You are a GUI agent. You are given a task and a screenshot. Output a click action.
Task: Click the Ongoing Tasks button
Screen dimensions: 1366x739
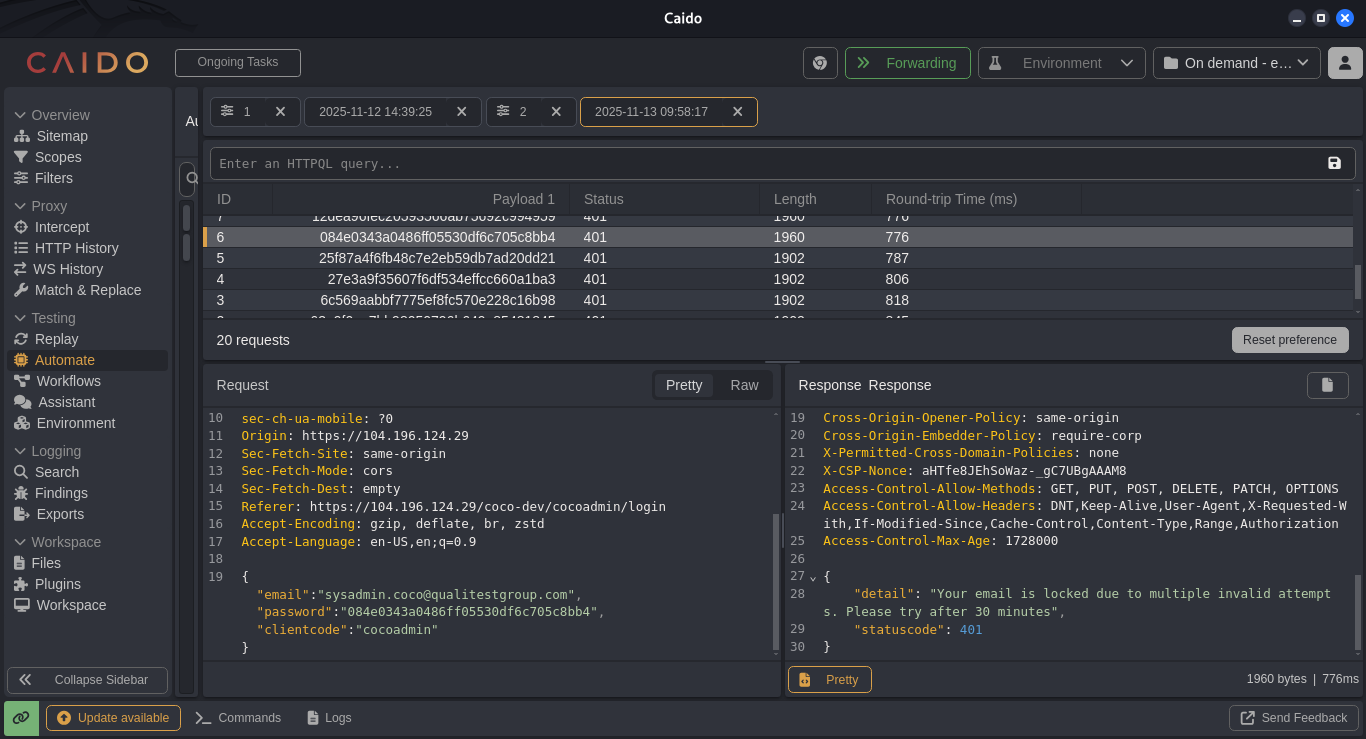[238, 62]
